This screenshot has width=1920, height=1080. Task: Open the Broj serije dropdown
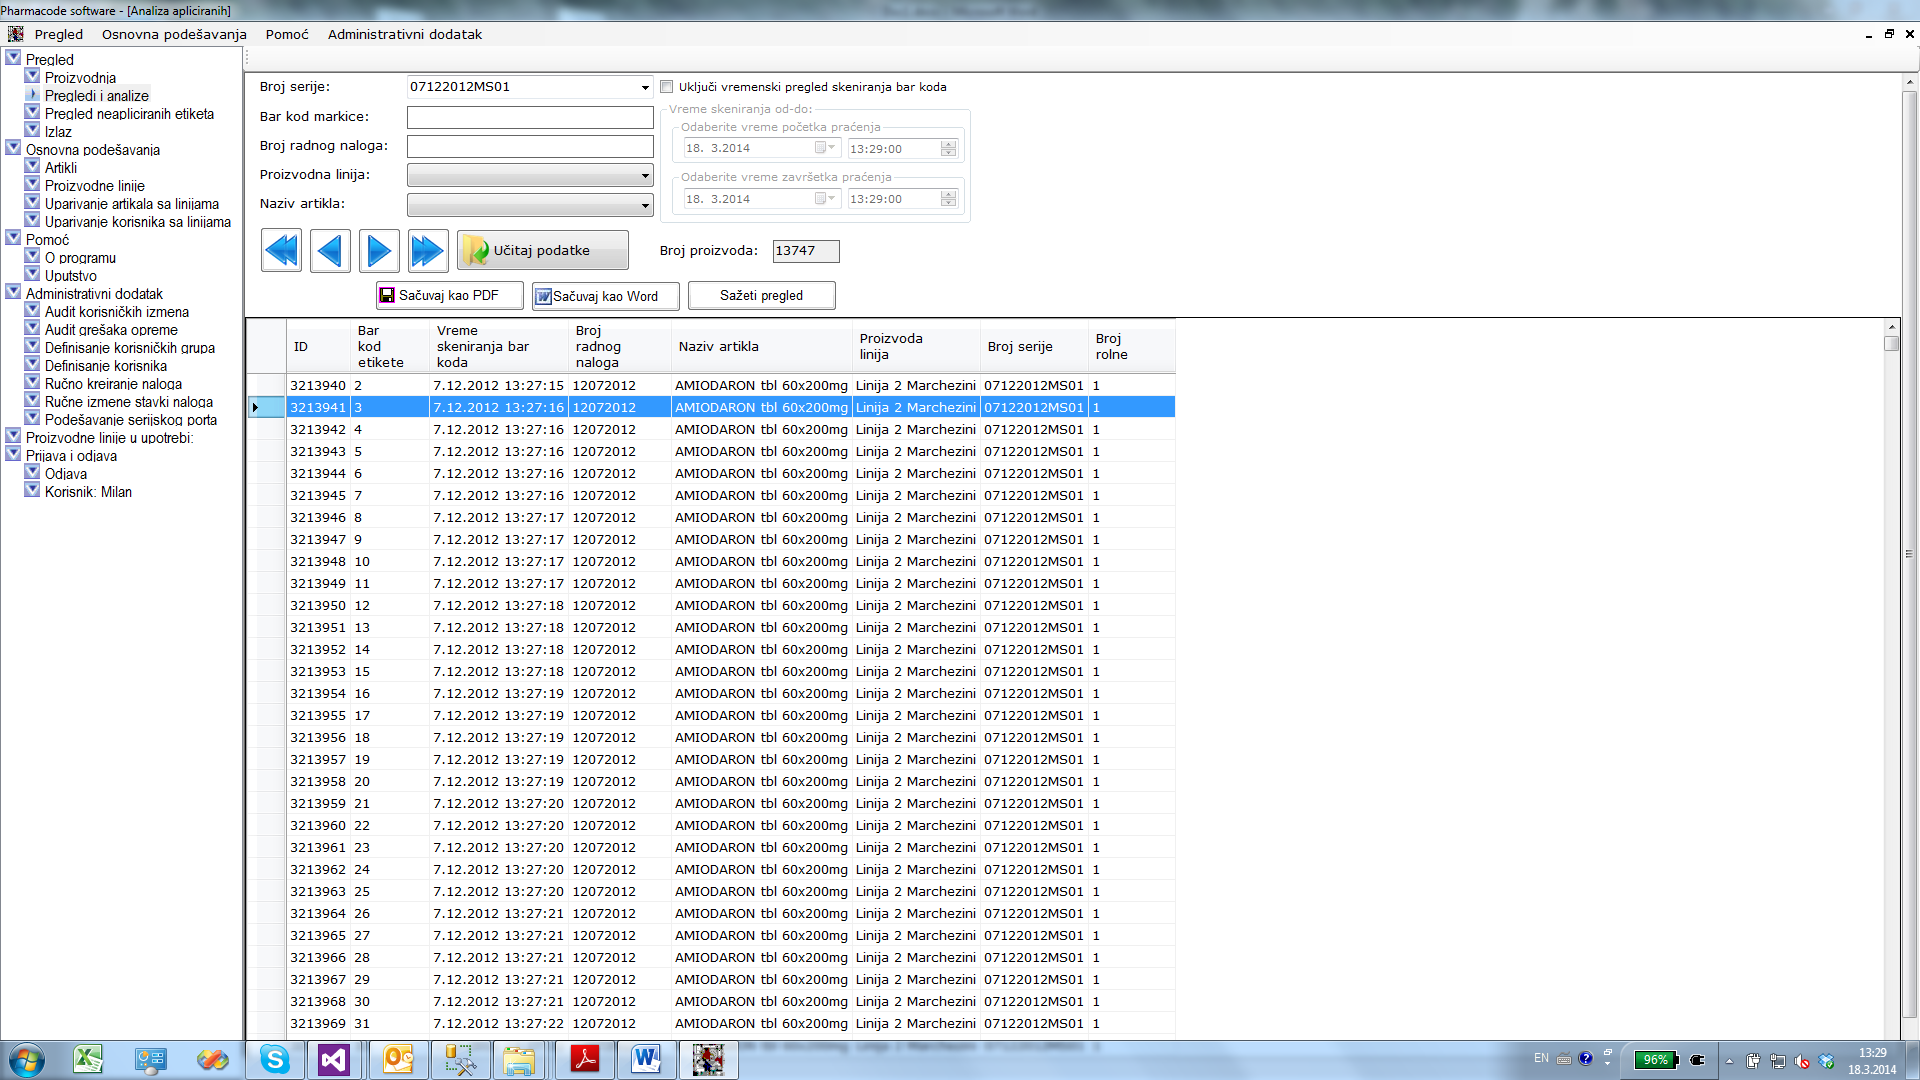point(645,88)
